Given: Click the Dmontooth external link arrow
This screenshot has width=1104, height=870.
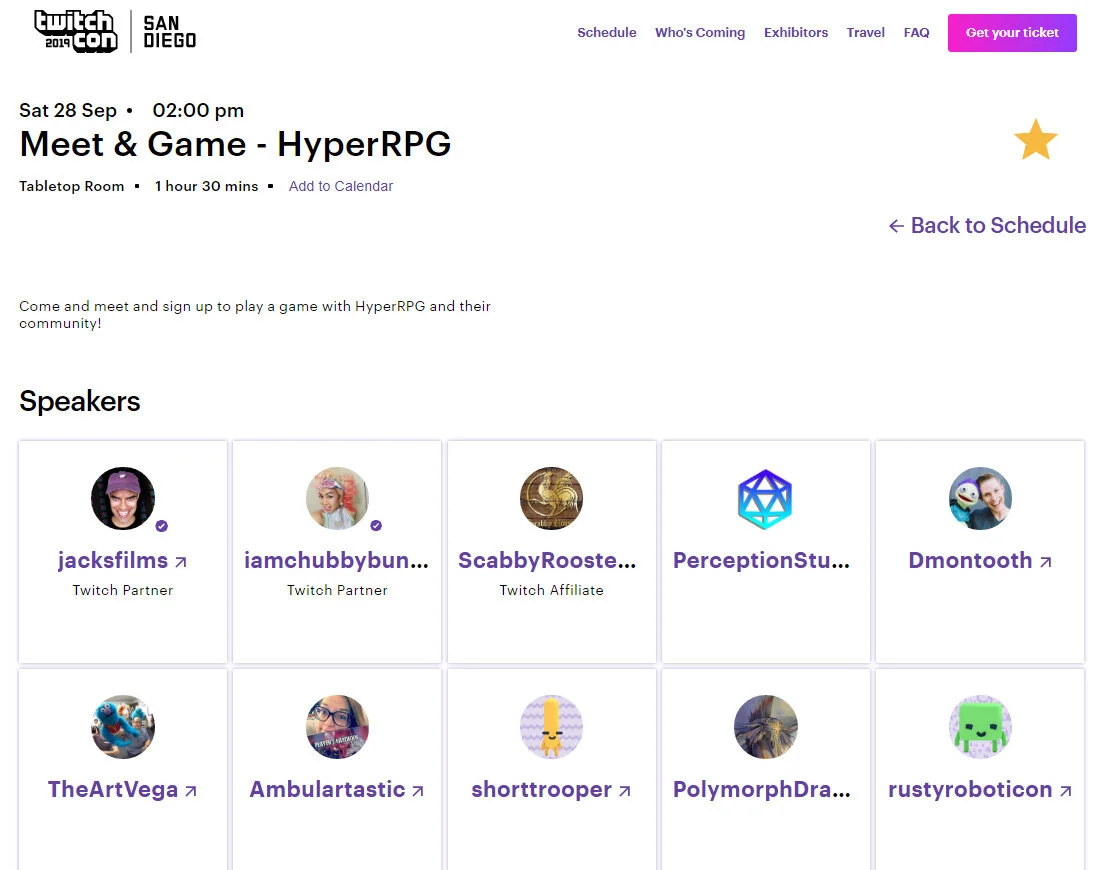Looking at the screenshot, I should pos(1046,562).
